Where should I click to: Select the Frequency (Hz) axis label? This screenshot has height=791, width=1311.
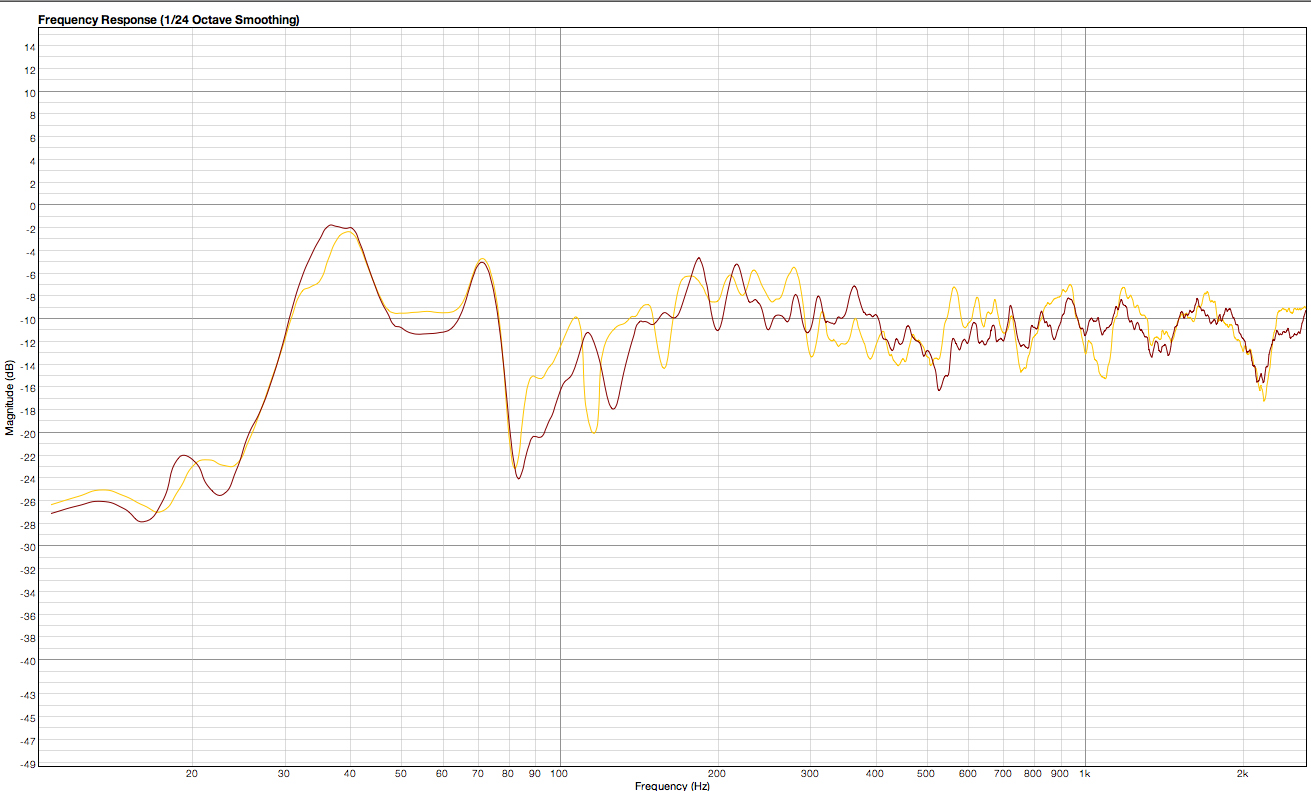(672, 786)
